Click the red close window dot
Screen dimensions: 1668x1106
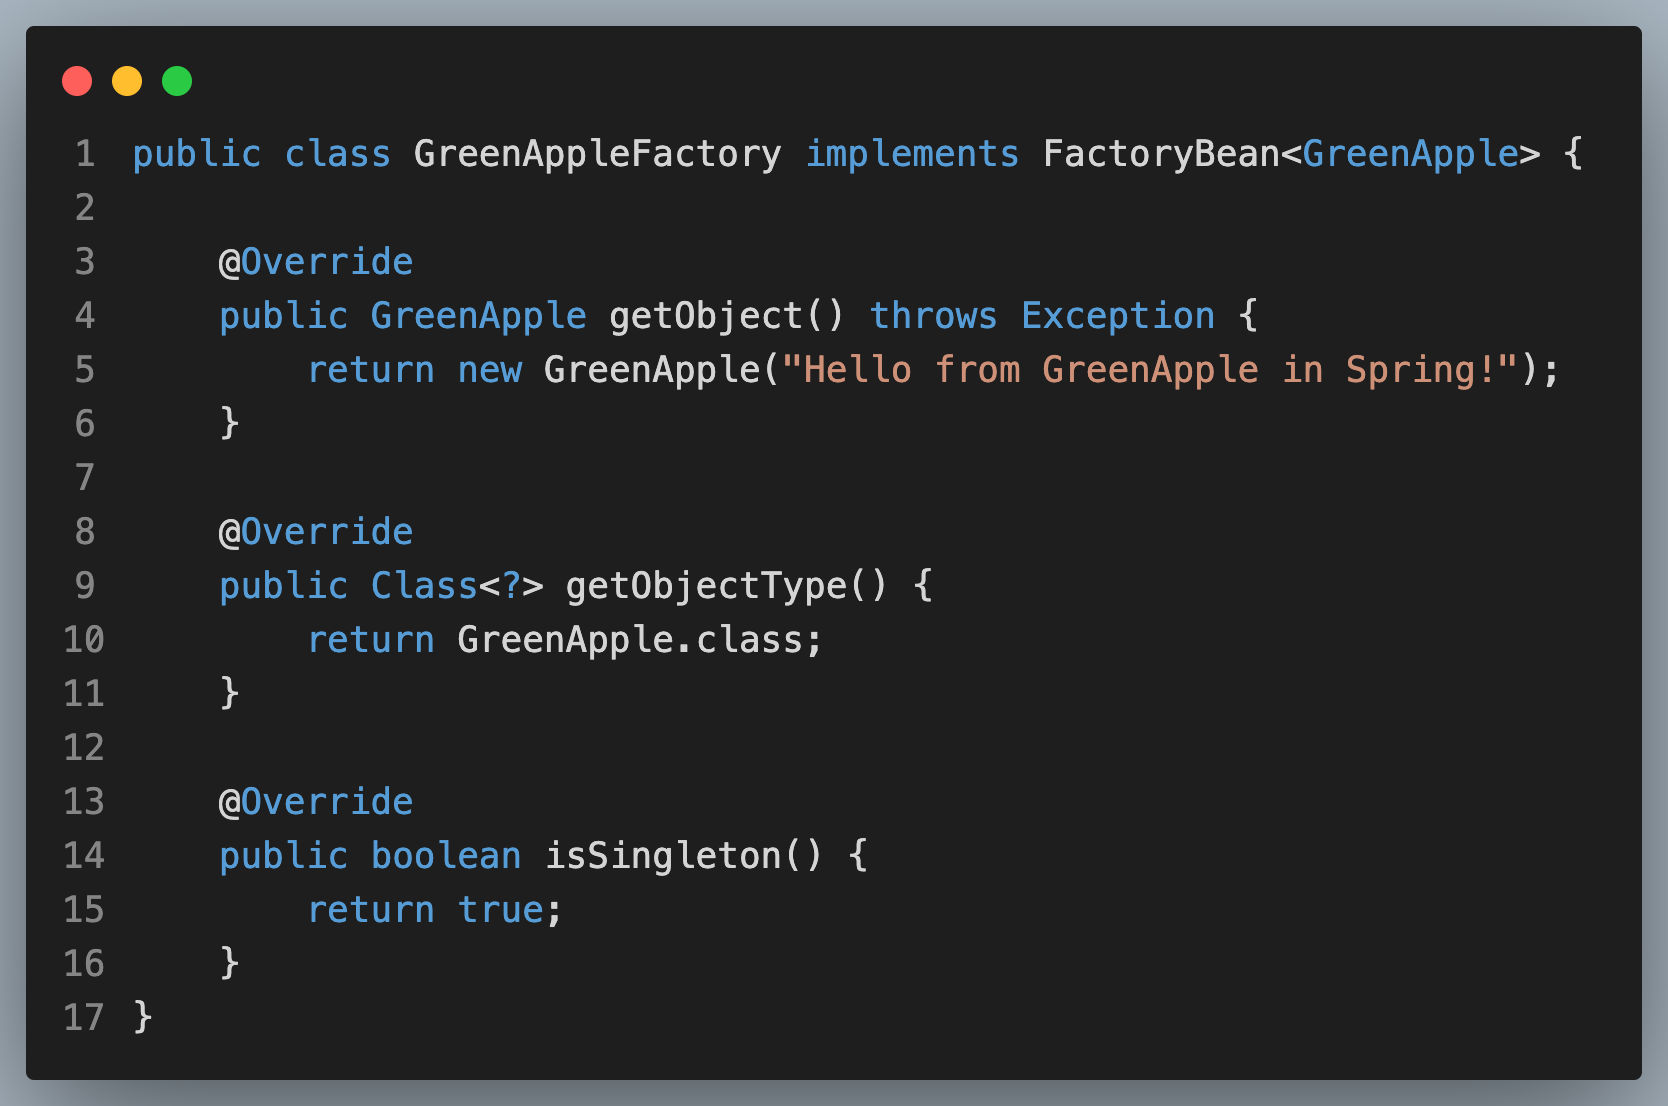point(77,81)
